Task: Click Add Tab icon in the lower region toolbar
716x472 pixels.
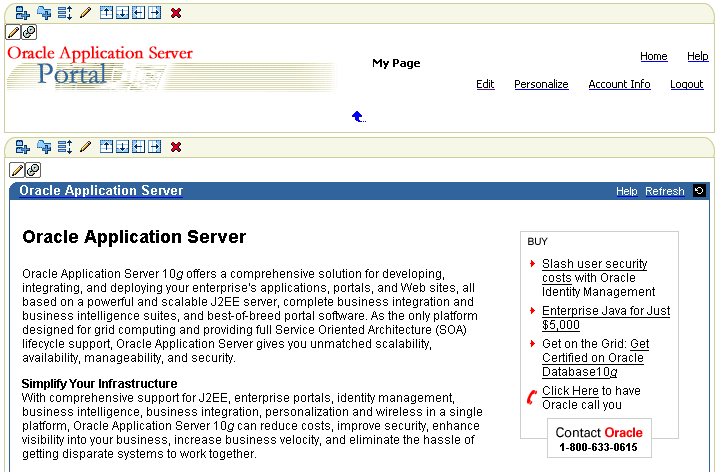Action: [65, 147]
